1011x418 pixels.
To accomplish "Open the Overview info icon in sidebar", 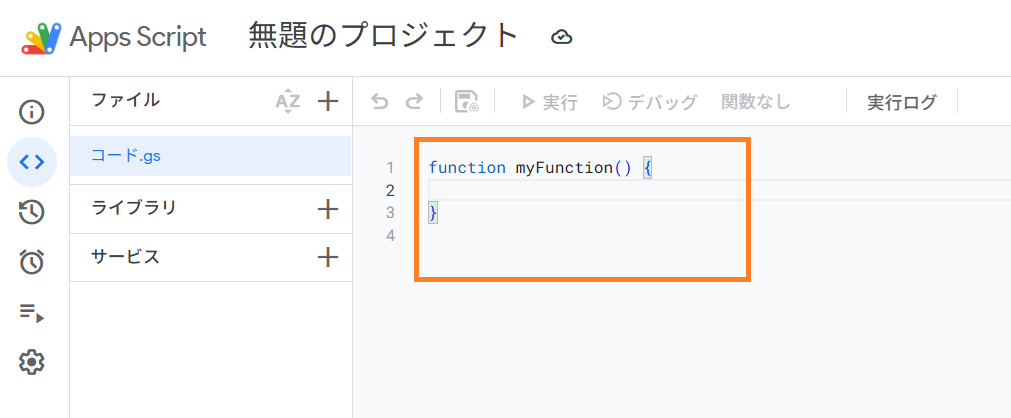I will point(32,112).
